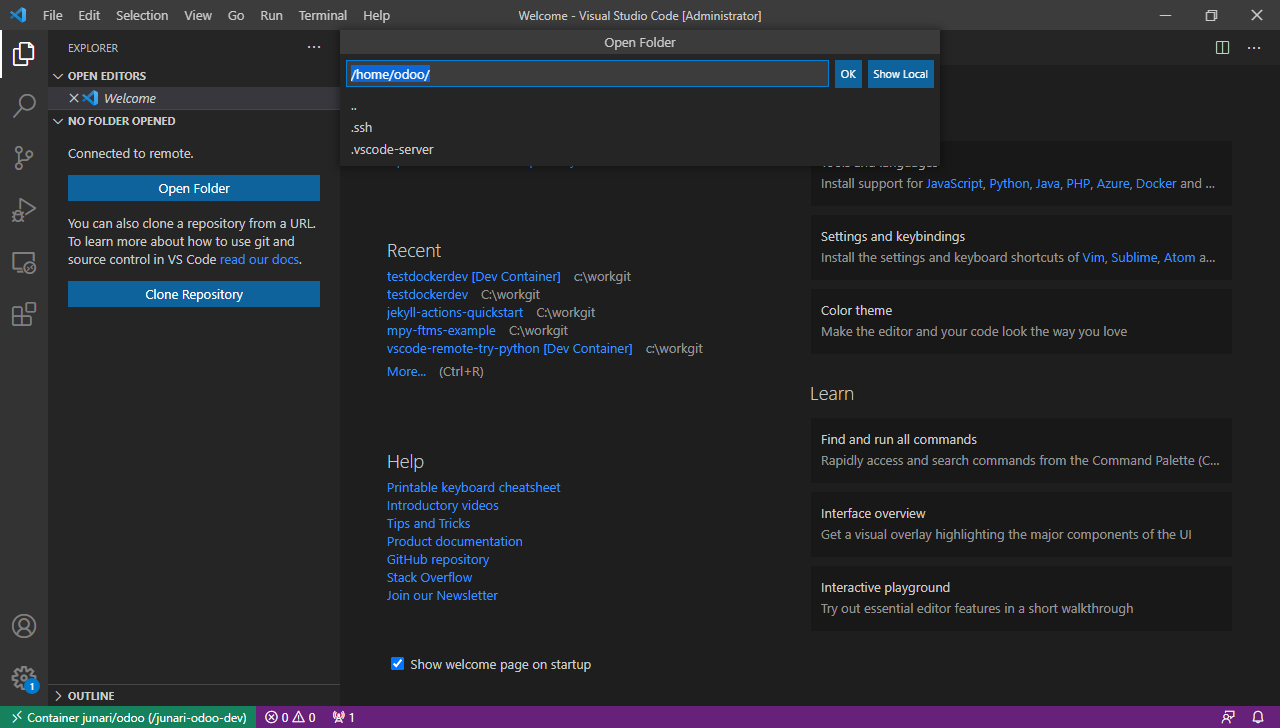Open recent vscode-remote-try-python [Dev Container]
Viewport: 1280px width, 728px height.
(509, 348)
